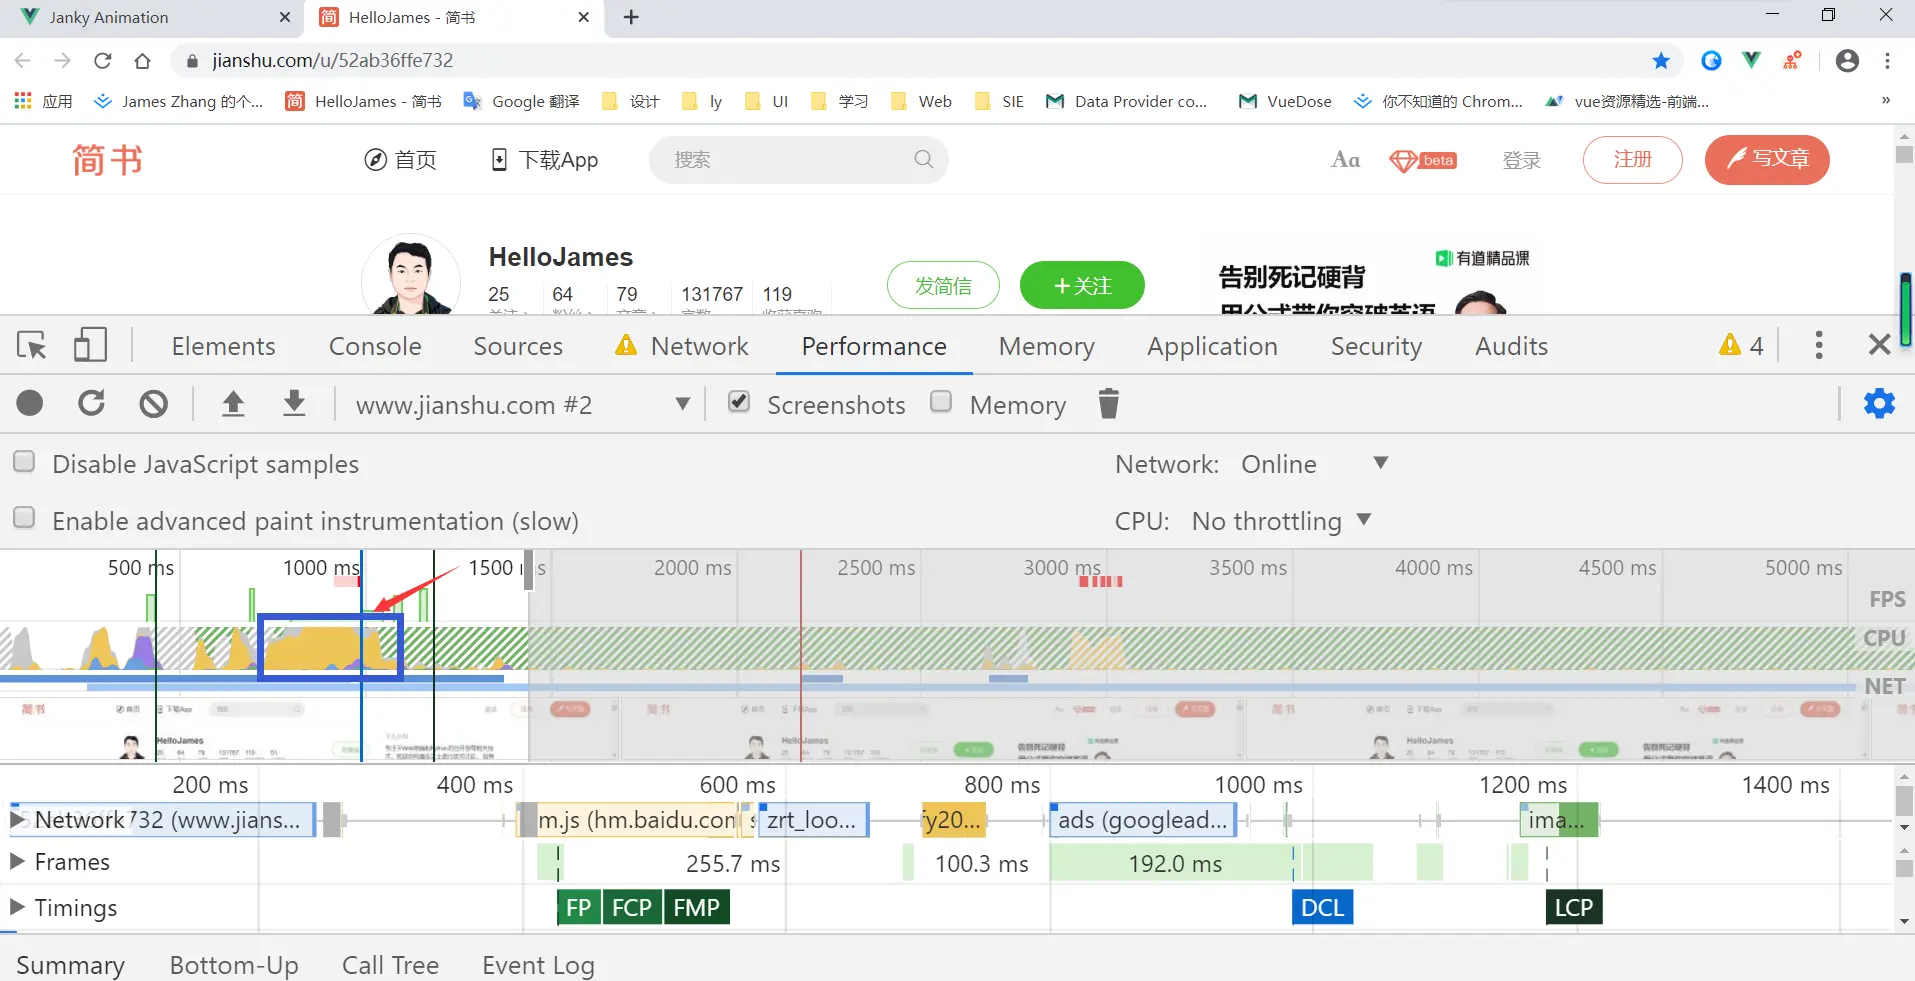Show more bookmarks with the chevron
This screenshot has width=1915, height=981.
pyautogui.click(x=1886, y=101)
